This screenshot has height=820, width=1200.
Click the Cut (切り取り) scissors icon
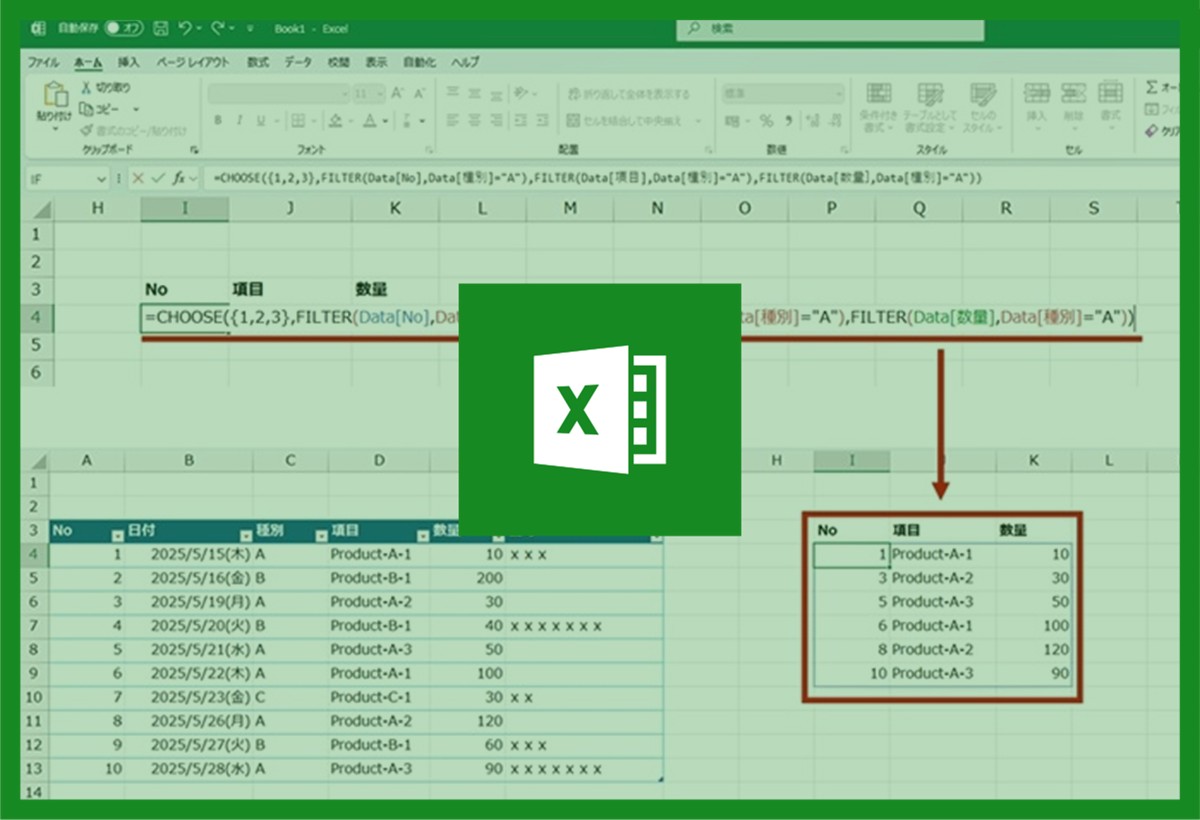[86, 88]
